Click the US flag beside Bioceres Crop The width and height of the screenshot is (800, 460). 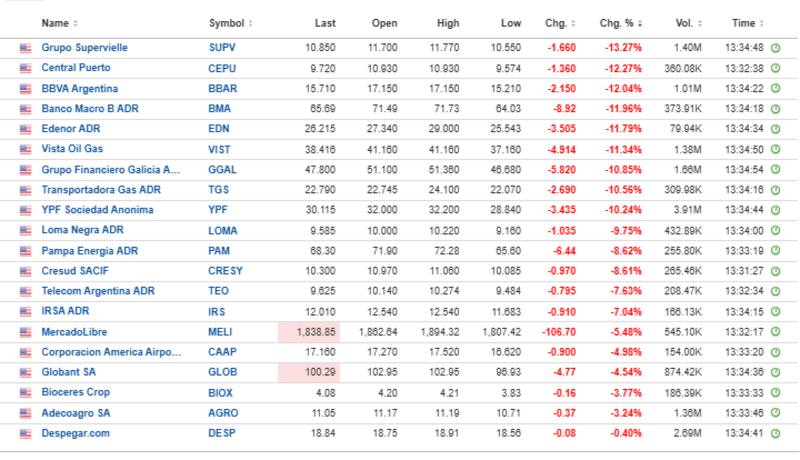coord(25,392)
